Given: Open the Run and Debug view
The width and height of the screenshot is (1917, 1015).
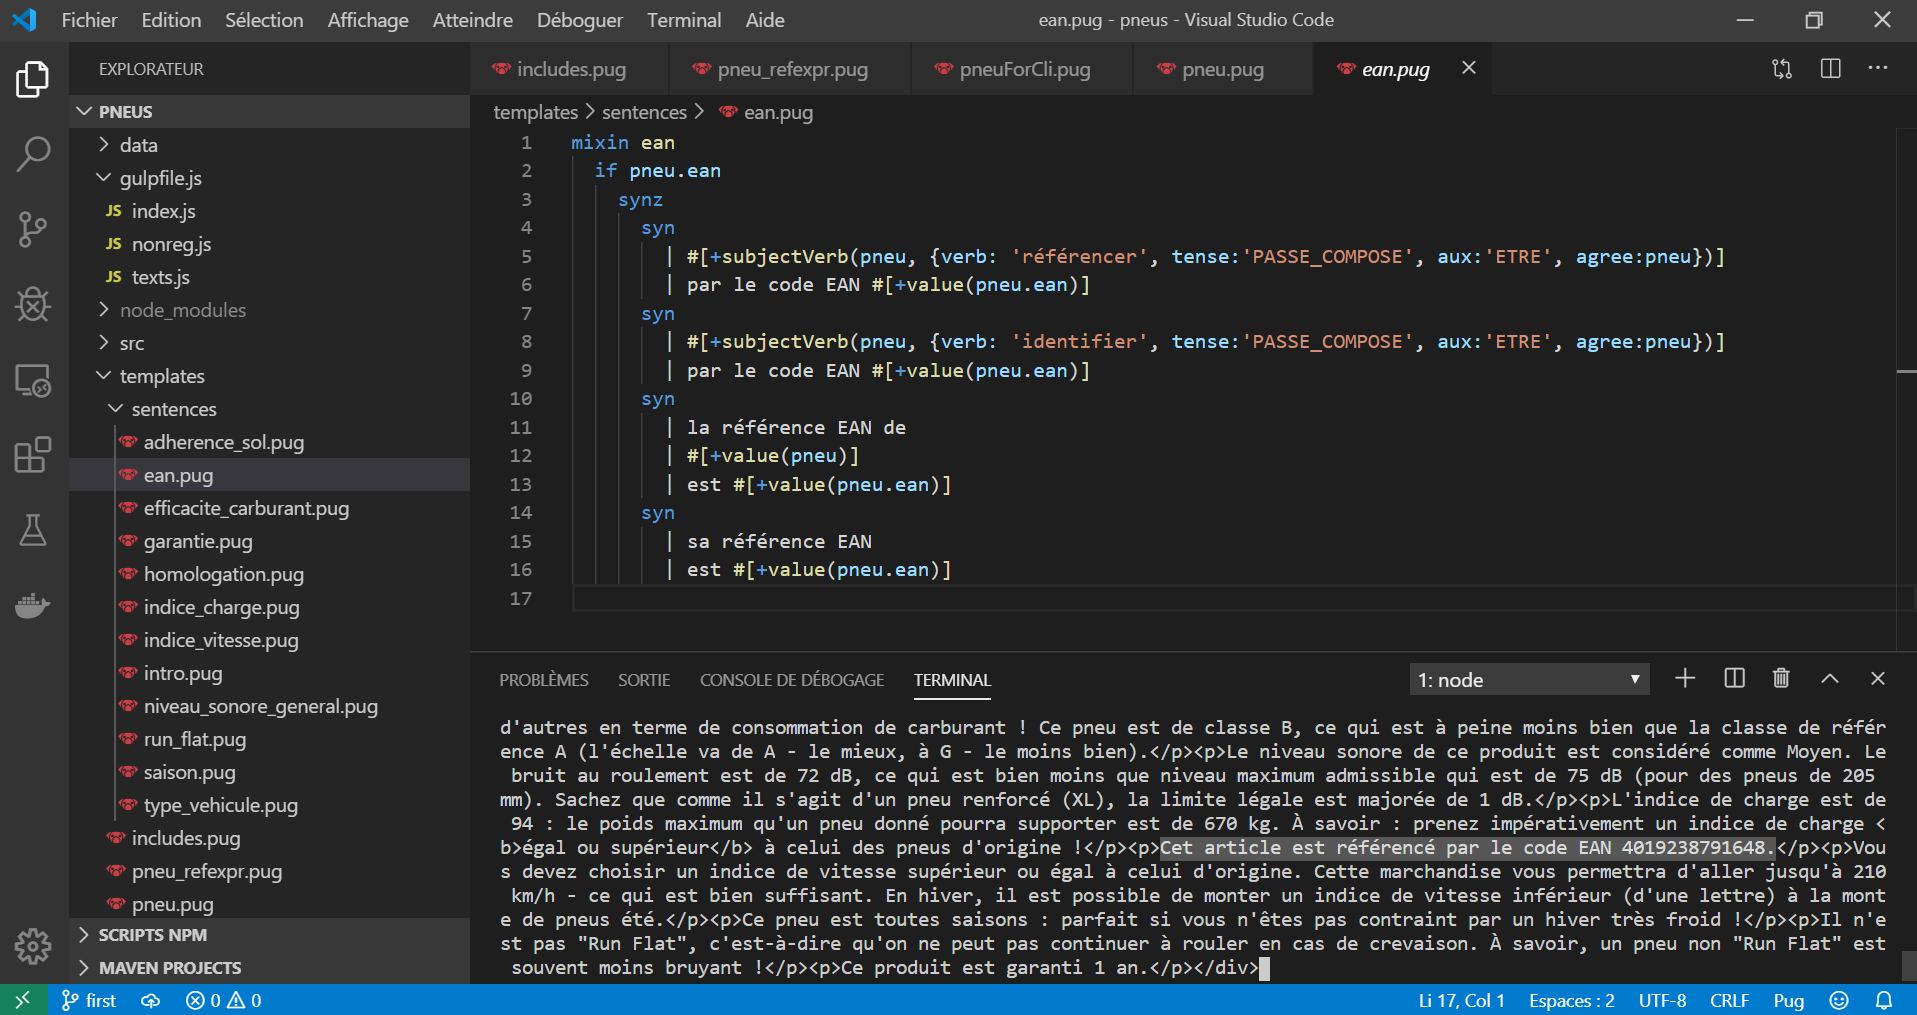Looking at the screenshot, I should [x=33, y=305].
